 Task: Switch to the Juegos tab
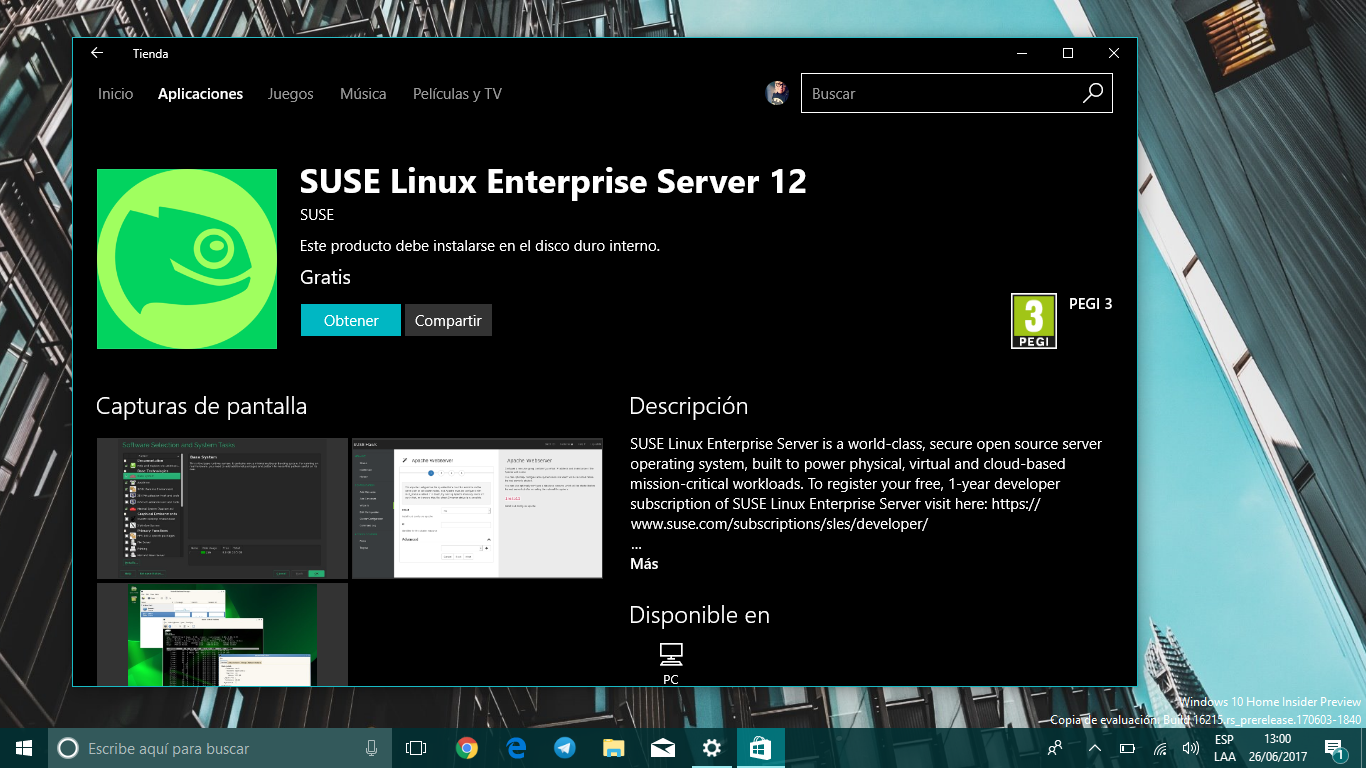290,93
